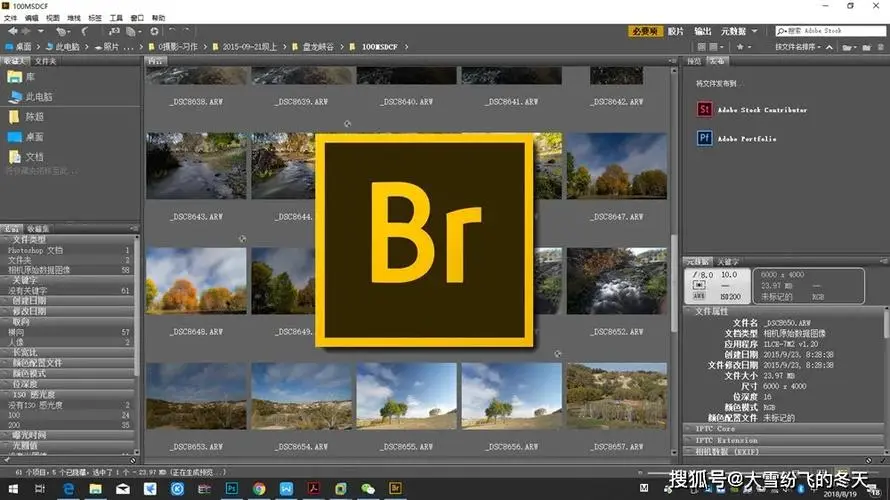
Task: Select the _DSC8655.ARW thumbnail
Action: [x=406, y=396]
